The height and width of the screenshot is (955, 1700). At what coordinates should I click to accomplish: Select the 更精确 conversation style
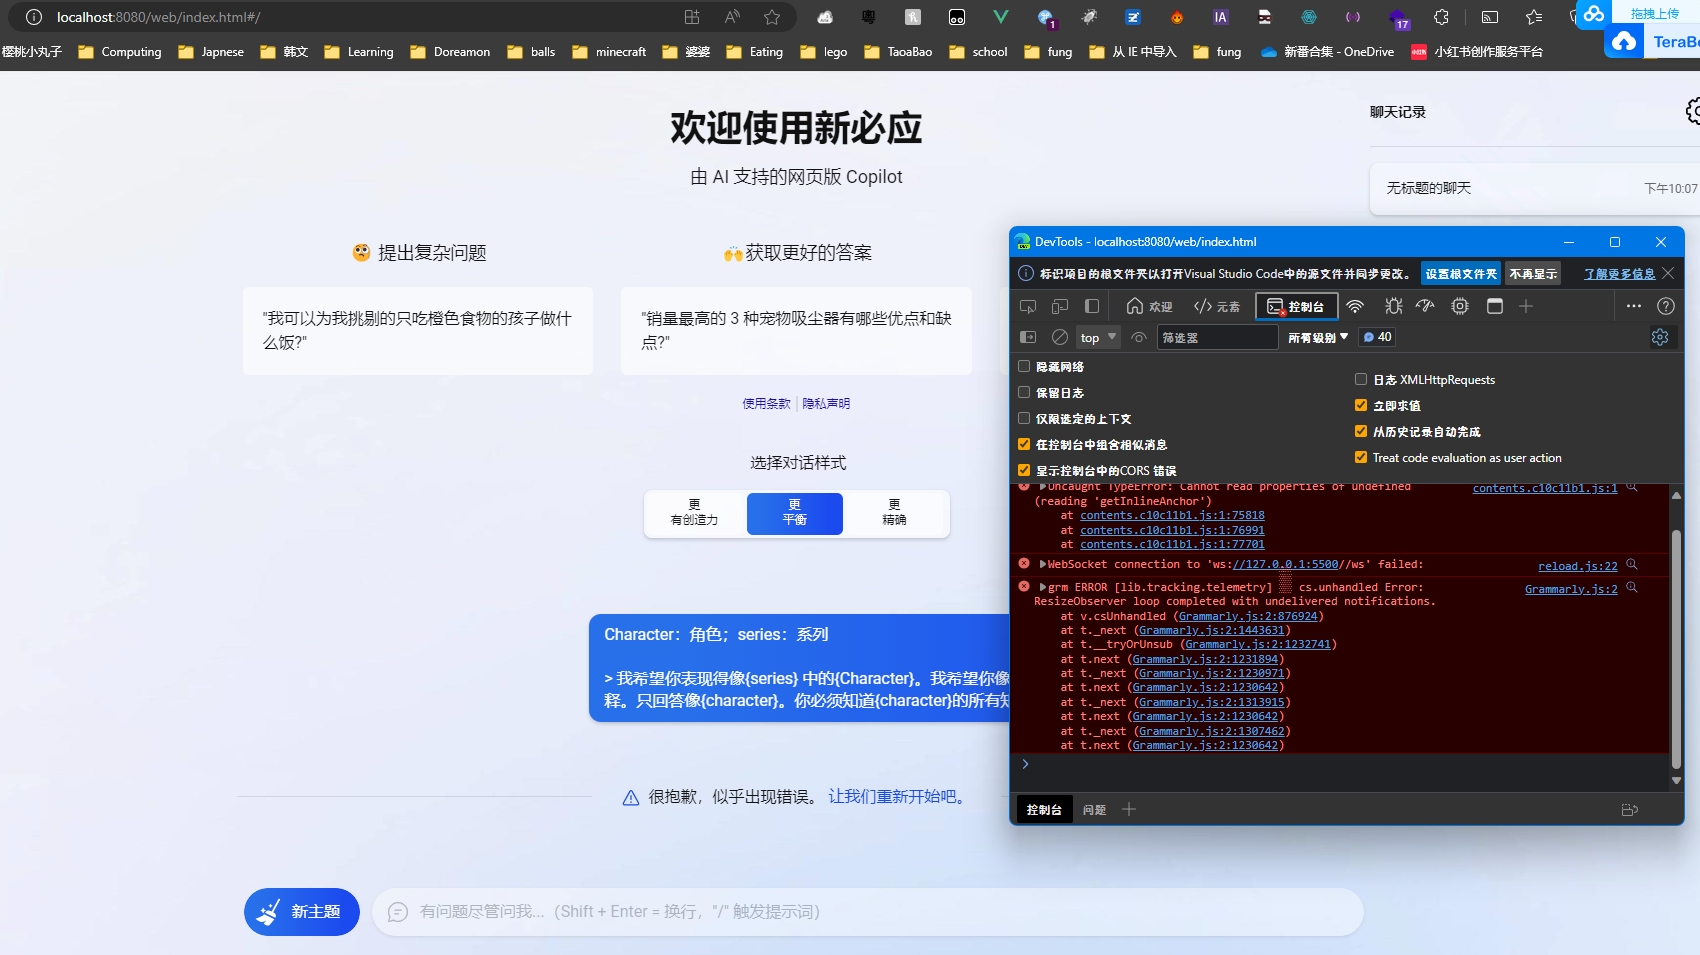894,514
